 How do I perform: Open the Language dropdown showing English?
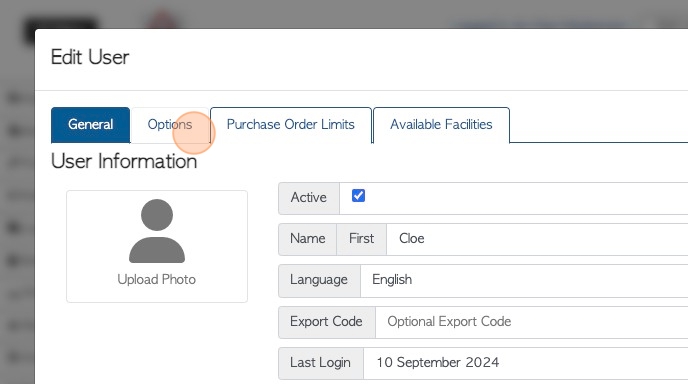click(x=524, y=280)
